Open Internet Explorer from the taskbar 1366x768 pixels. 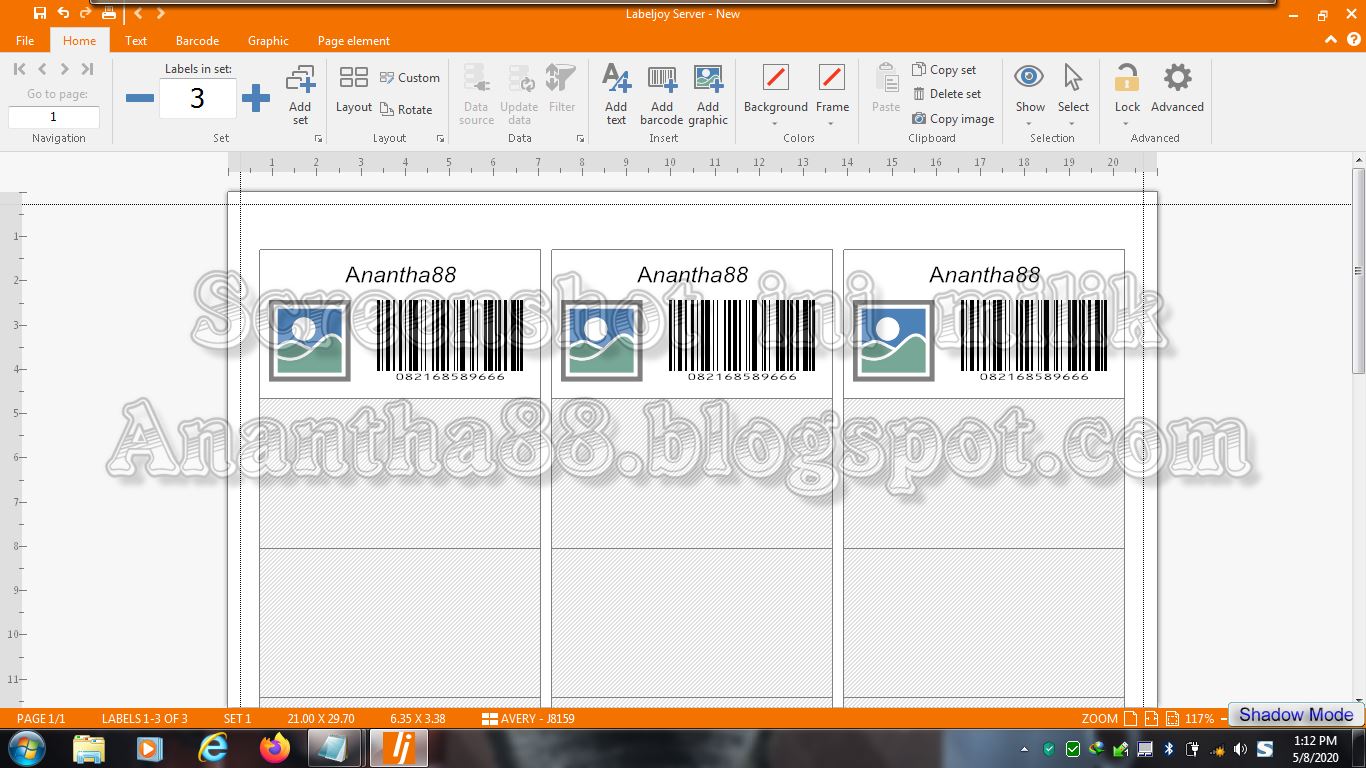pyautogui.click(x=213, y=748)
